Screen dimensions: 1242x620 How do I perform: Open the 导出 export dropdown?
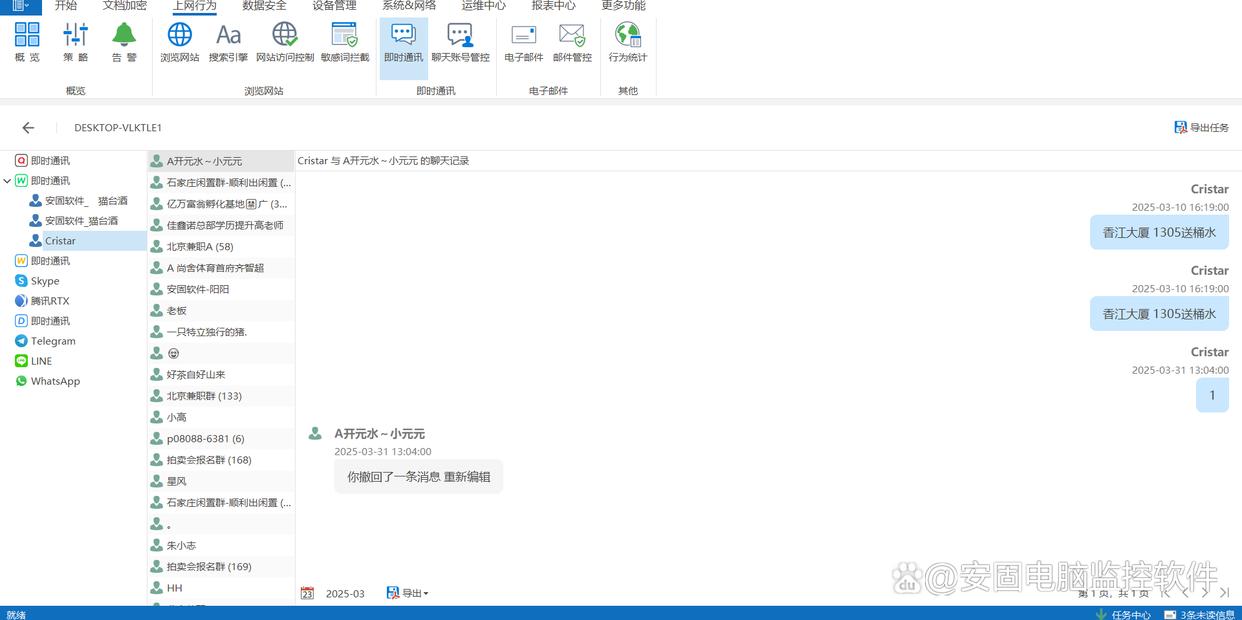click(x=408, y=593)
